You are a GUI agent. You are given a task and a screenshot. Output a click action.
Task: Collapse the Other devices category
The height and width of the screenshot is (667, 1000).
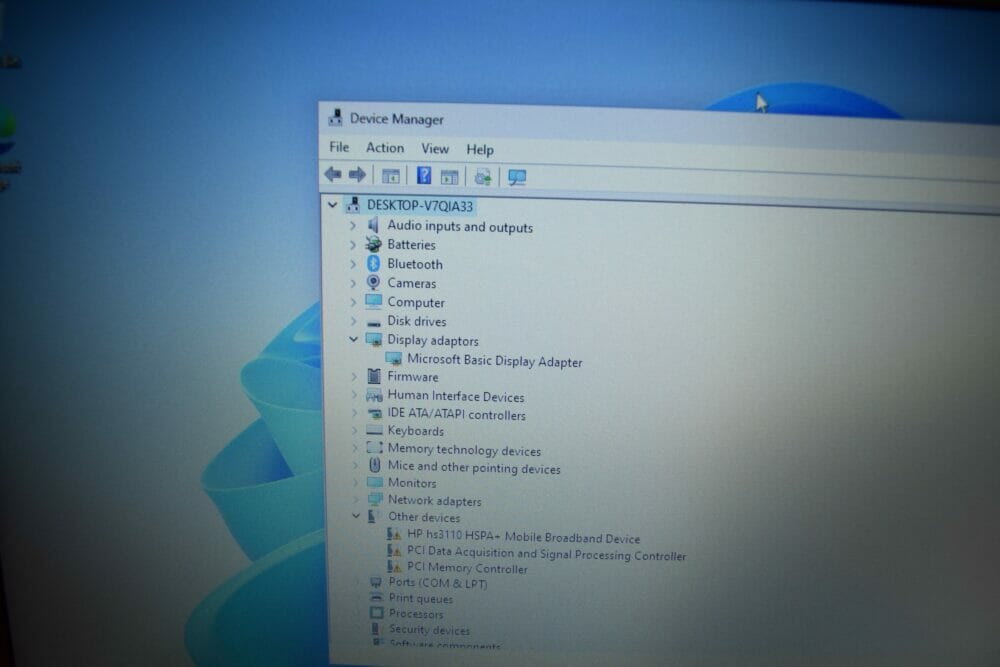click(356, 516)
